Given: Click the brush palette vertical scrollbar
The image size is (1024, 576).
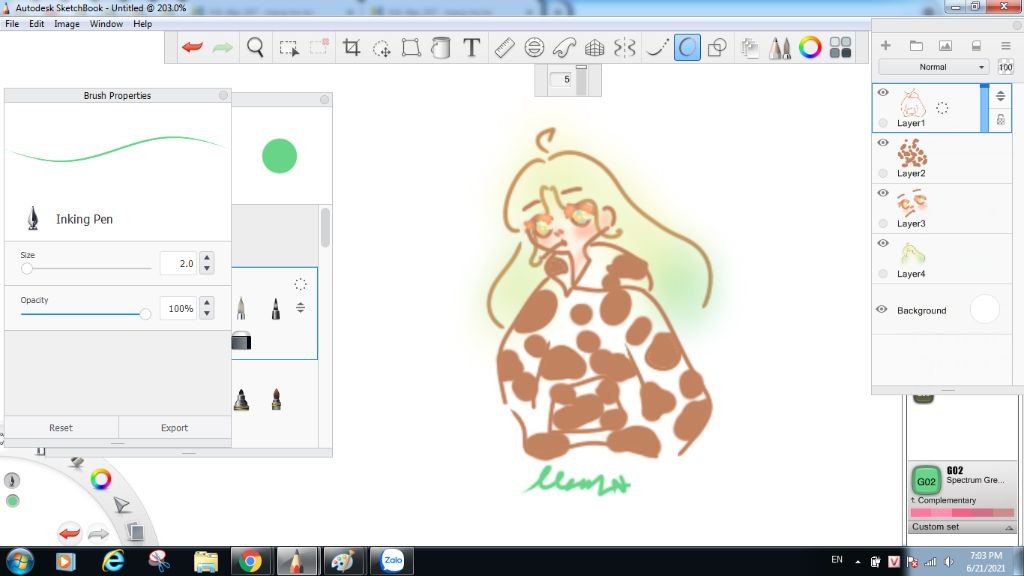Looking at the screenshot, I should pyautogui.click(x=325, y=227).
